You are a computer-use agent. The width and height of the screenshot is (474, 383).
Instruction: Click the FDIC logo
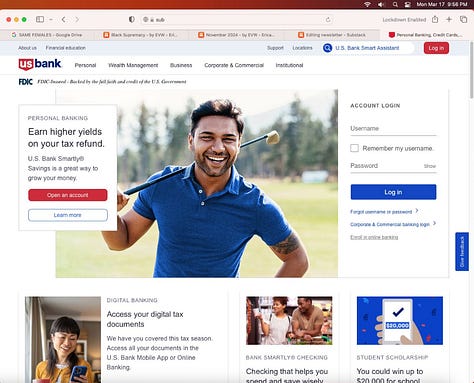(x=26, y=82)
